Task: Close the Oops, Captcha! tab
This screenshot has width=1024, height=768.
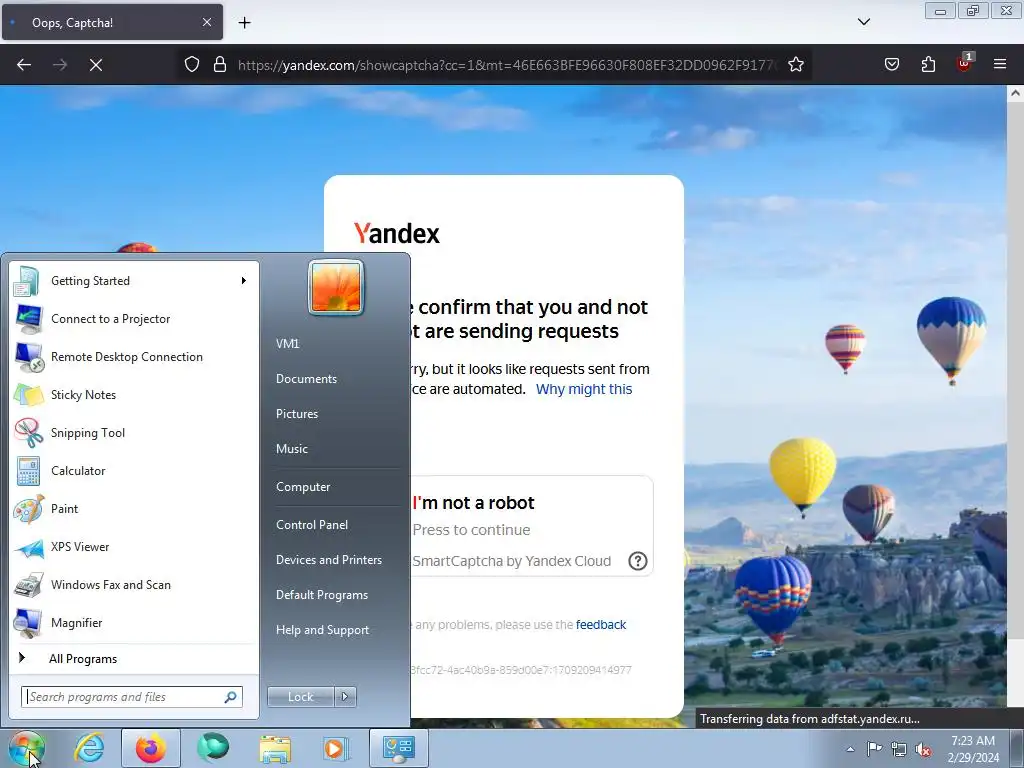Action: point(207,22)
